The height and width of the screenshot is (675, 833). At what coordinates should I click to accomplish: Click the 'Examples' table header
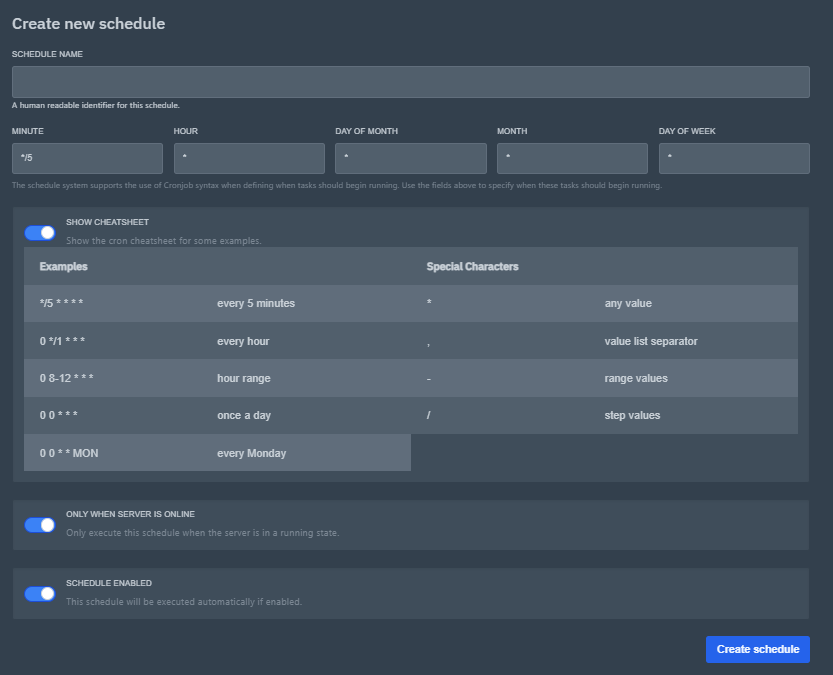pos(64,267)
